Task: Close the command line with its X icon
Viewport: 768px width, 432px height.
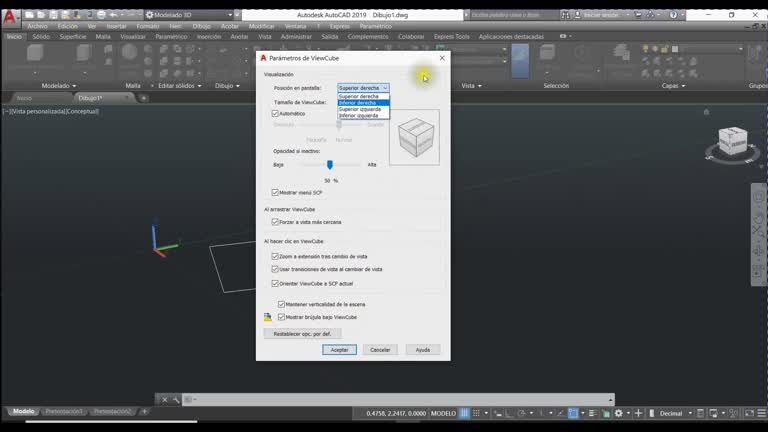Action: click(x=165, y=400)
